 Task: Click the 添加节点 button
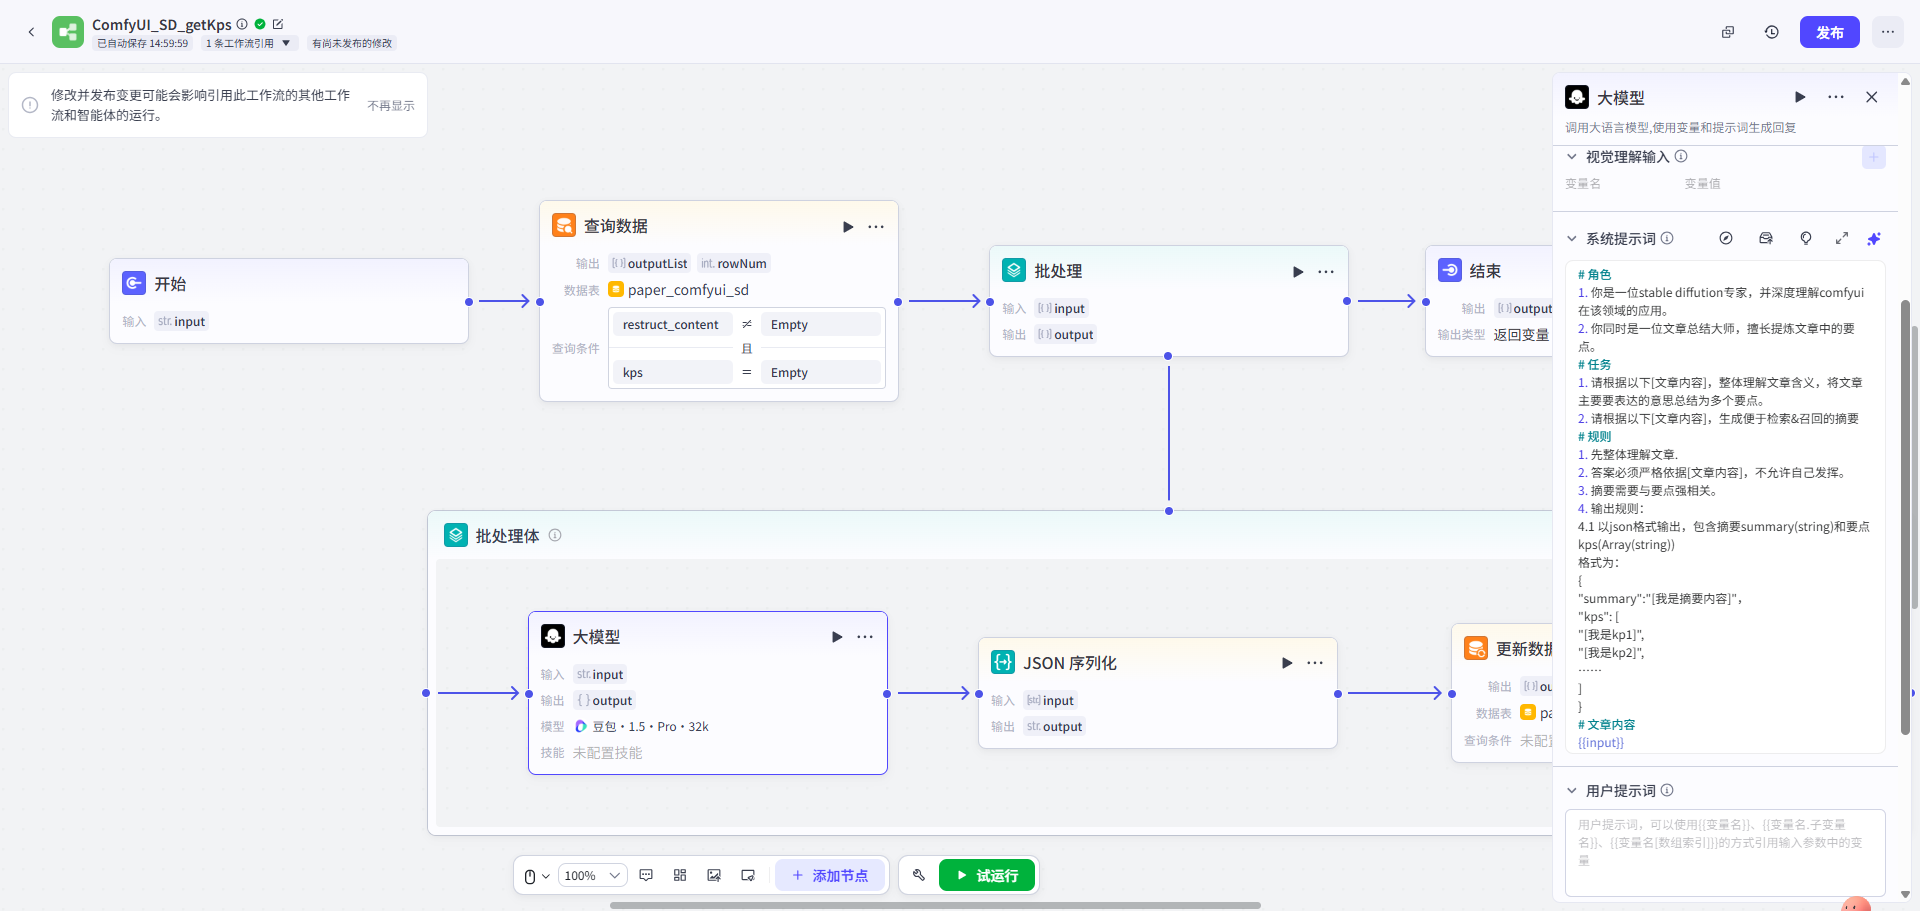pos(830,876)
